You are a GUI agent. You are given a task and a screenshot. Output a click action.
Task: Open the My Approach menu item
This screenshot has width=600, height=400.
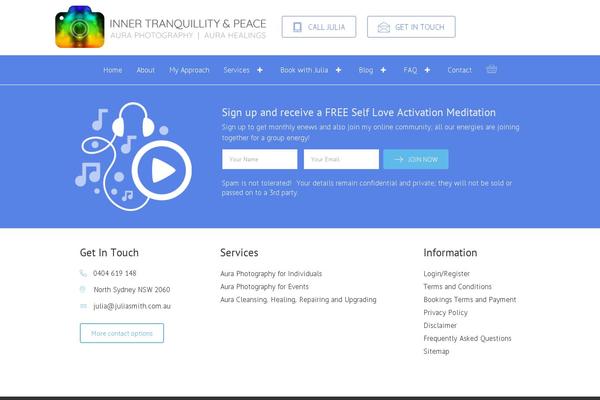point(189,70)
